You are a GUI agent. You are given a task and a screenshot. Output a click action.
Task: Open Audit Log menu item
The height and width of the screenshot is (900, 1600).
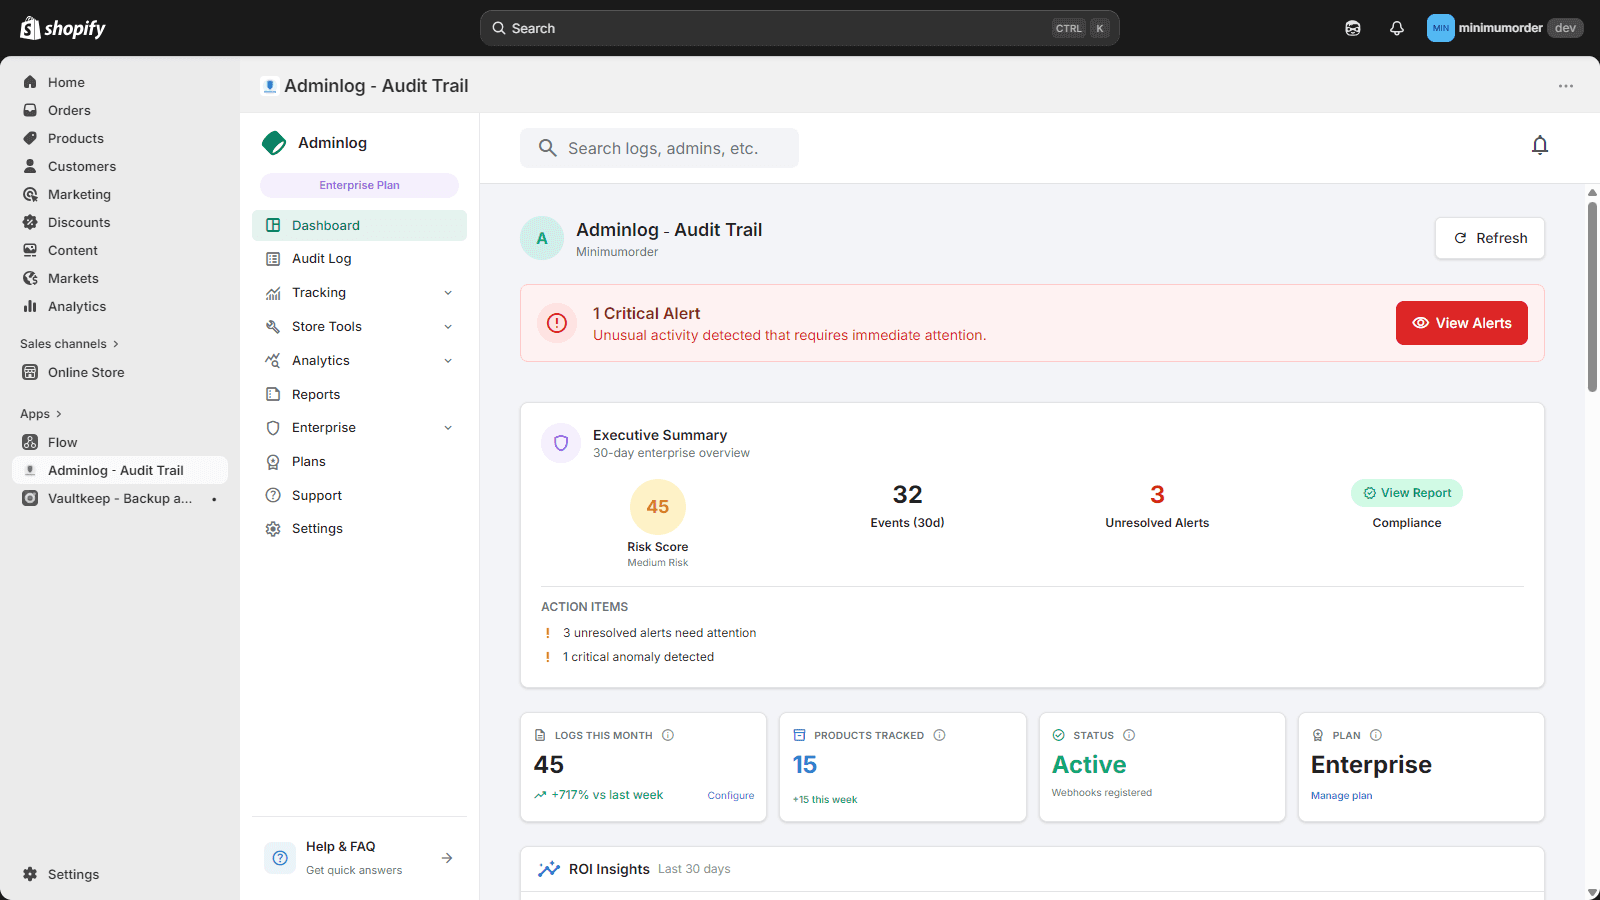coord(359,259)
